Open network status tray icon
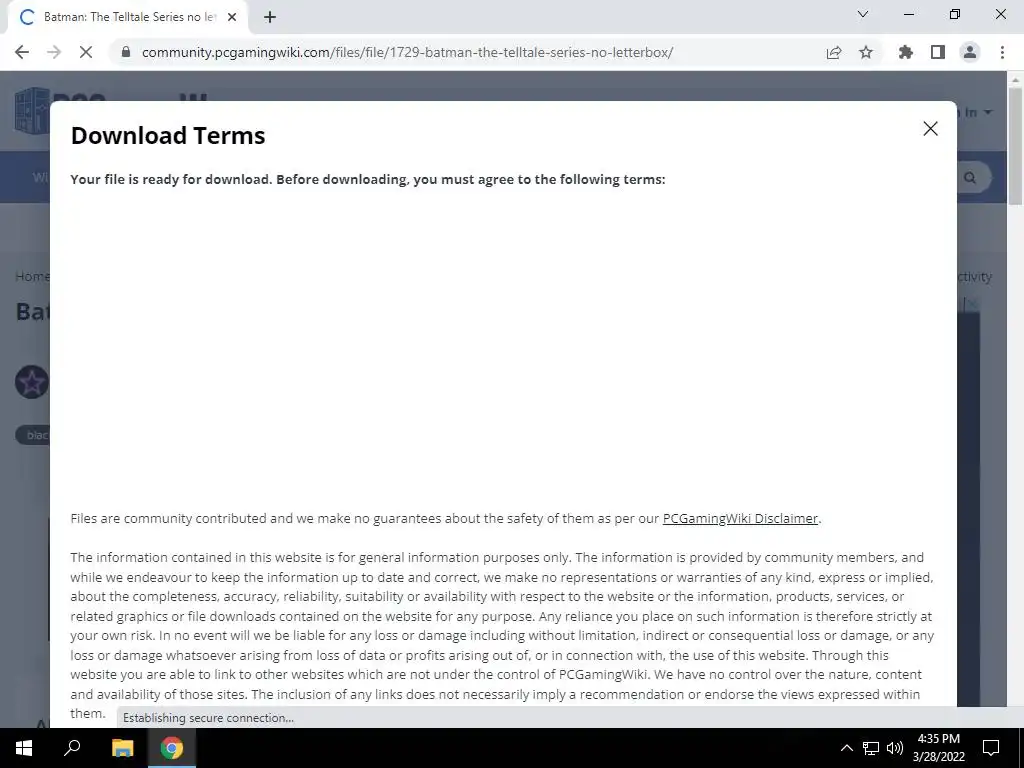 point(871,748)
